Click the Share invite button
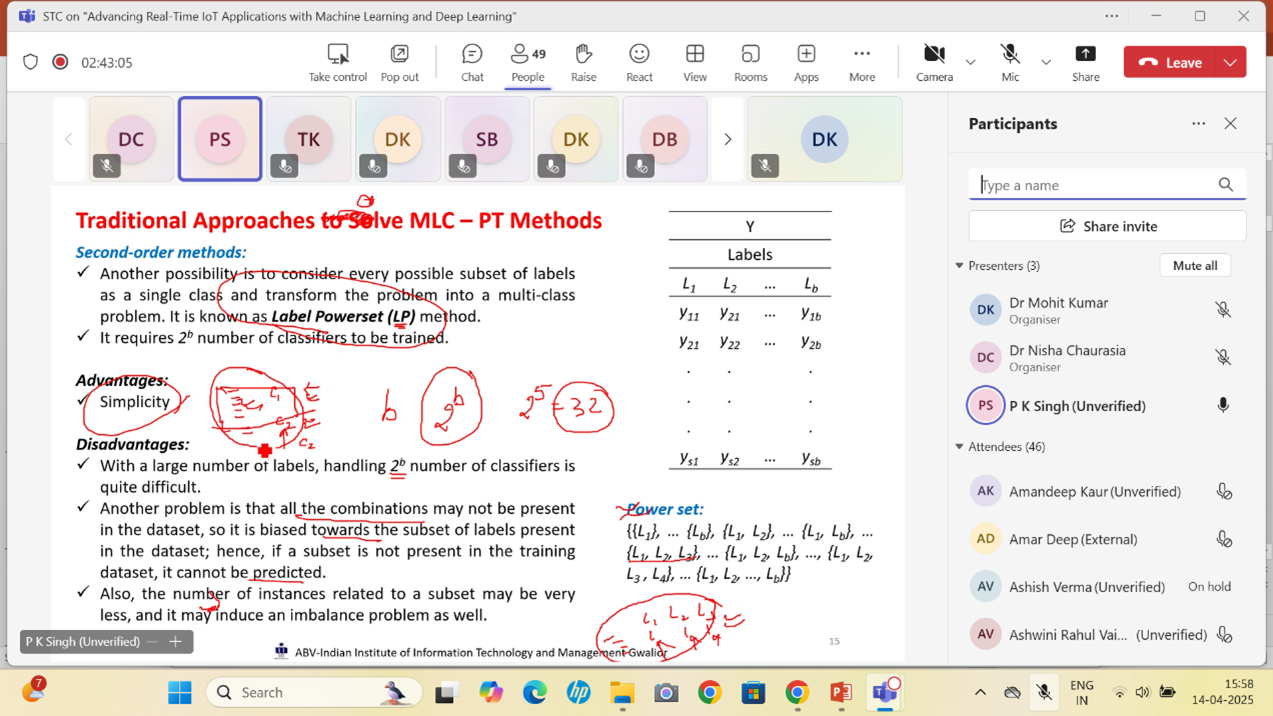Screen dimensions: 1273x716 click(1107, 226)
